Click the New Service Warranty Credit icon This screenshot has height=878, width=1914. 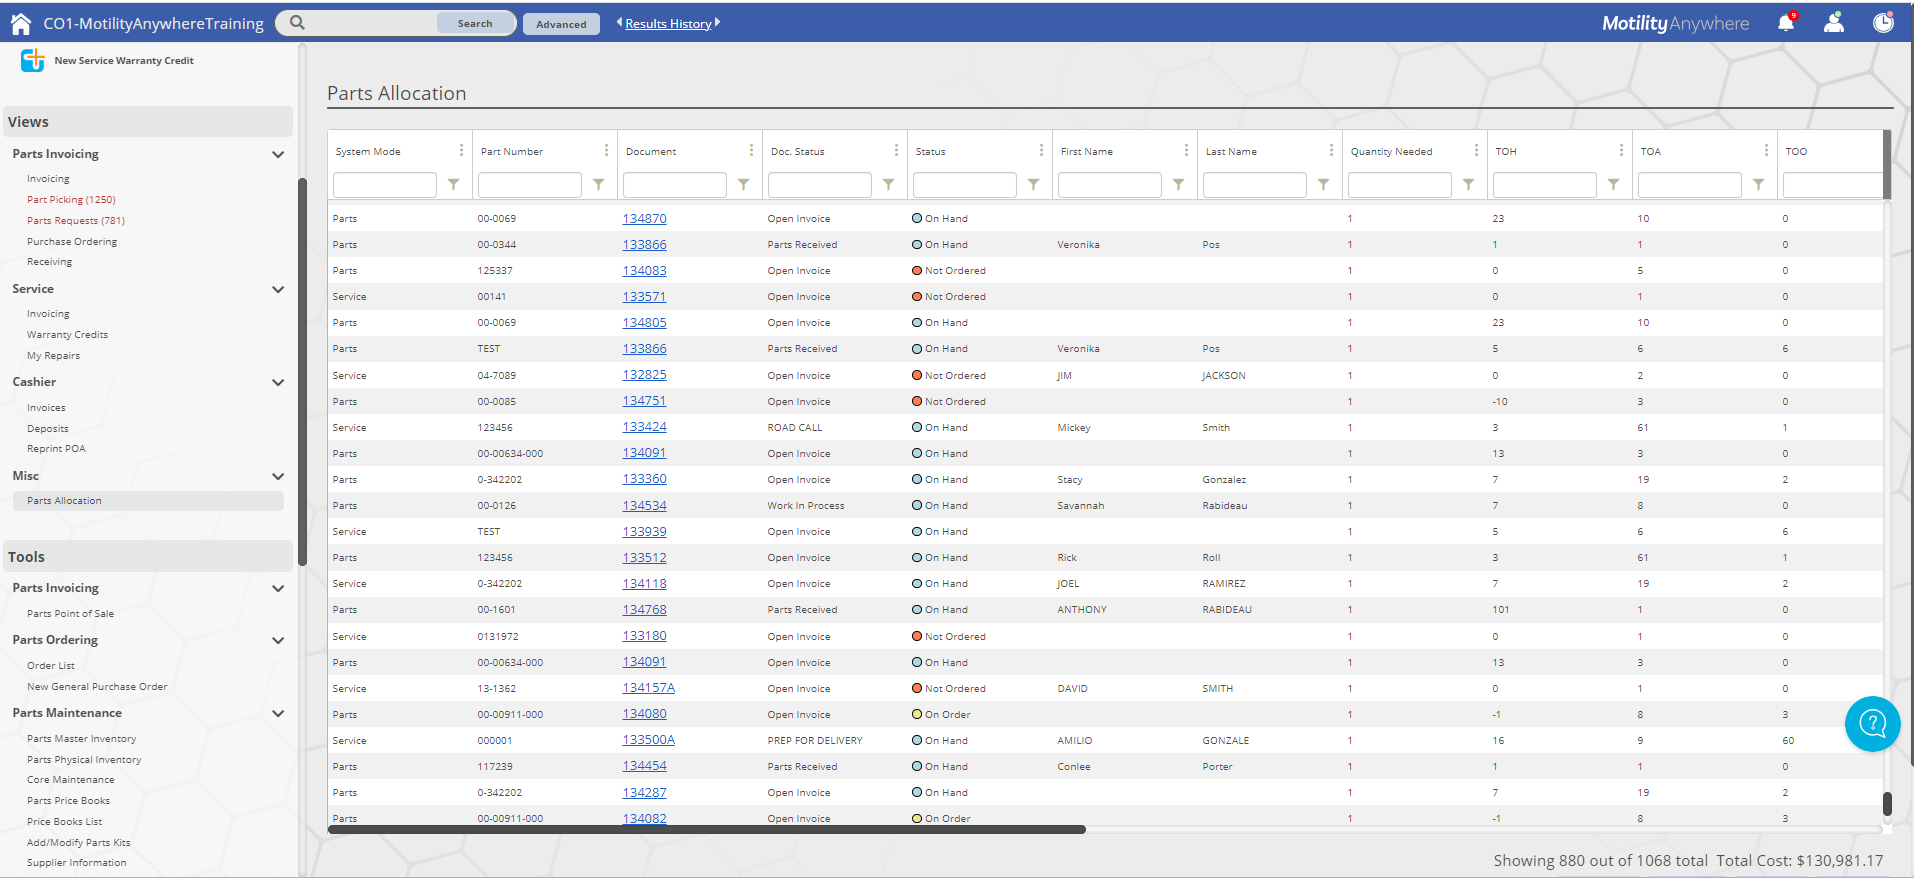(x=33, y=60)
